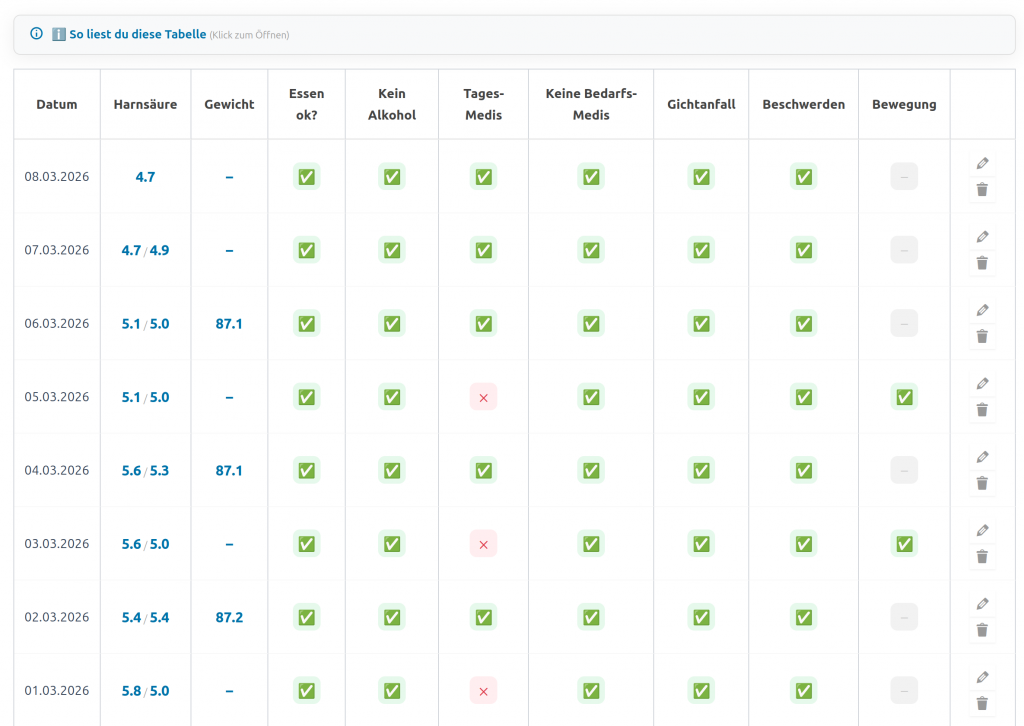Delete the 08.03.2026 entry via trash icon
Viewport: 1024px width, 726px height.
tap(982, 190)
